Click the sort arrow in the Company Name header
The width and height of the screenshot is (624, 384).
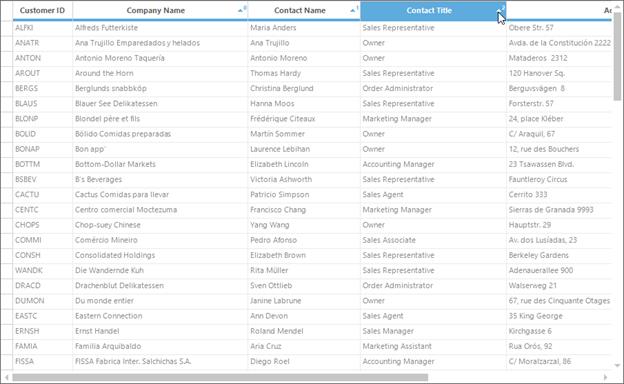coord(241,10)
